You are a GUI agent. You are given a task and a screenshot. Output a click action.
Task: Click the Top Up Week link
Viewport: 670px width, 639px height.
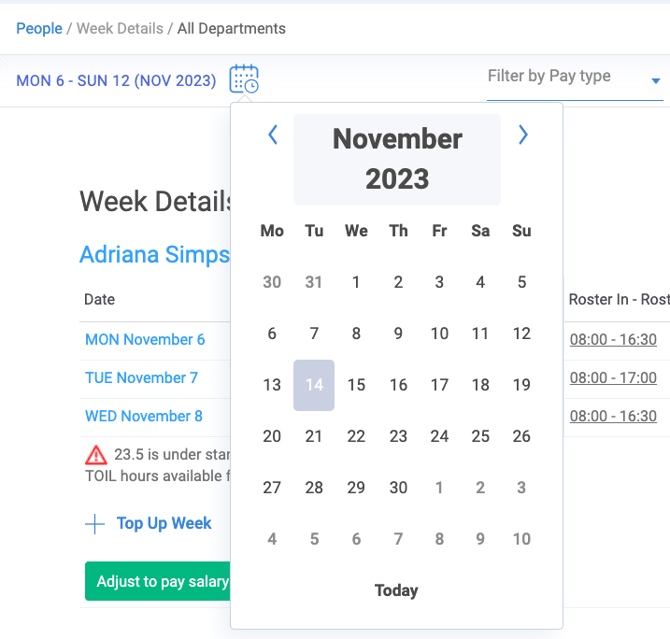pos(164,523)
